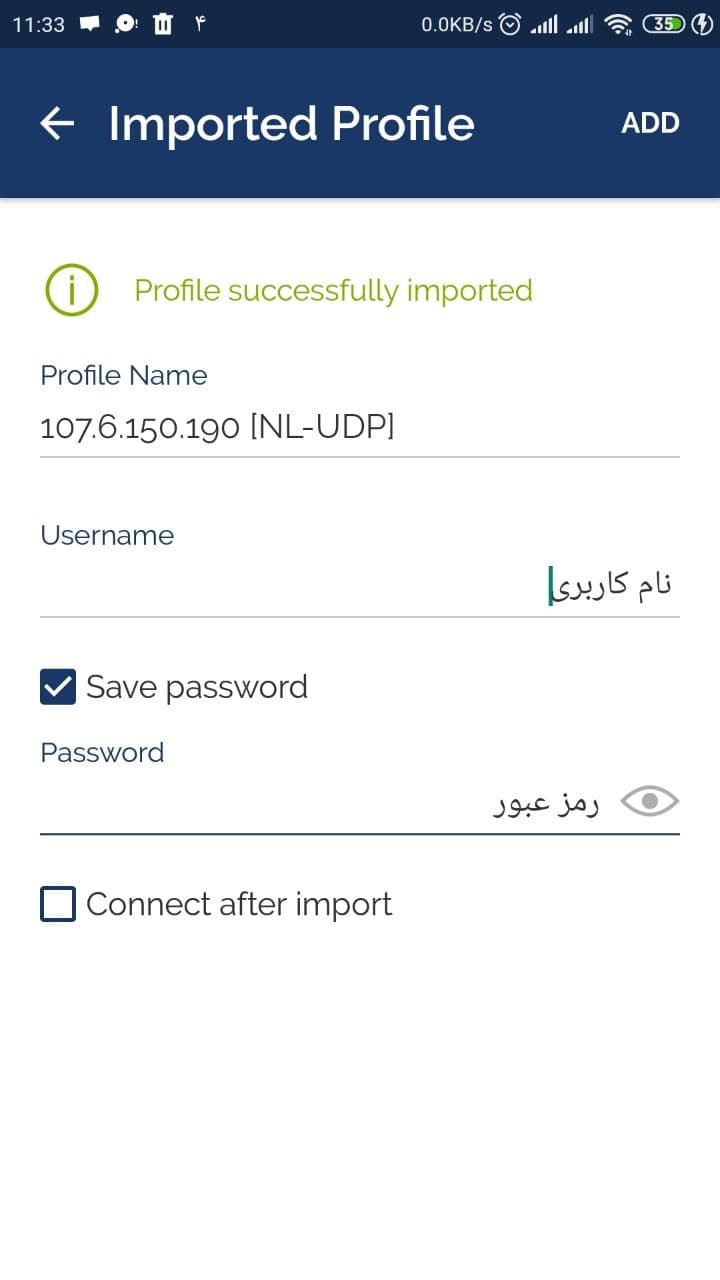Toggle password visibility eye icon
Image resolution: width=720 pixels, height=1280 pixels.
[x=650, y=801]
